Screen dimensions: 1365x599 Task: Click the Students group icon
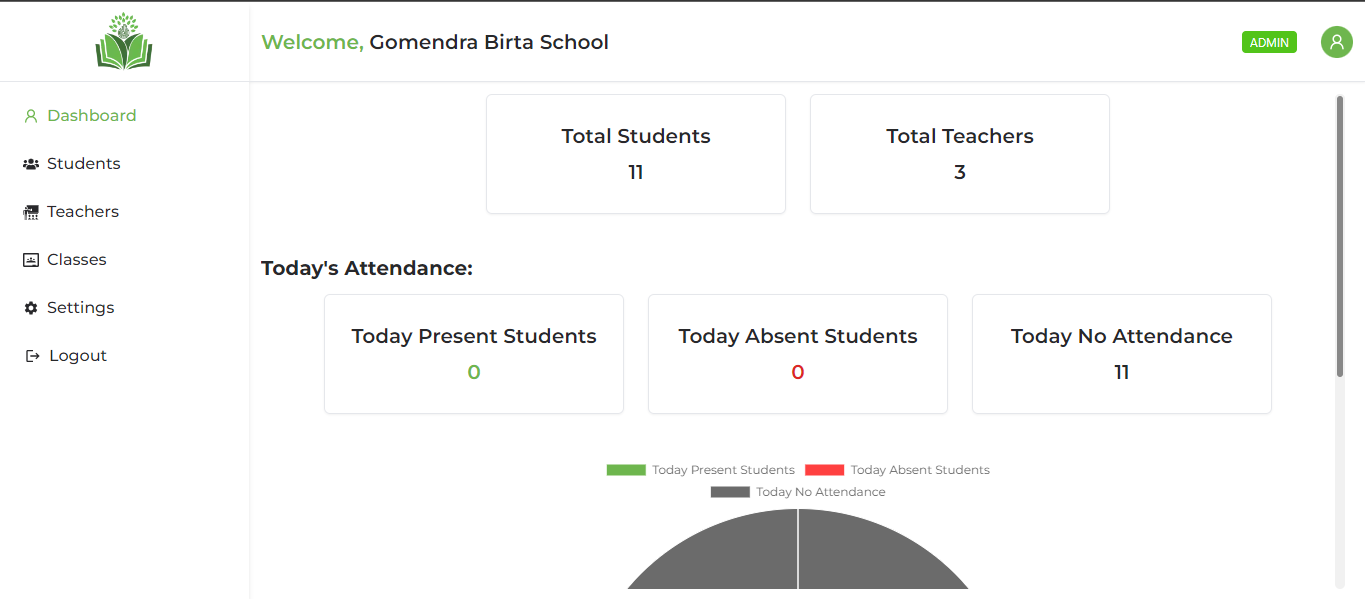click(31, 164)
